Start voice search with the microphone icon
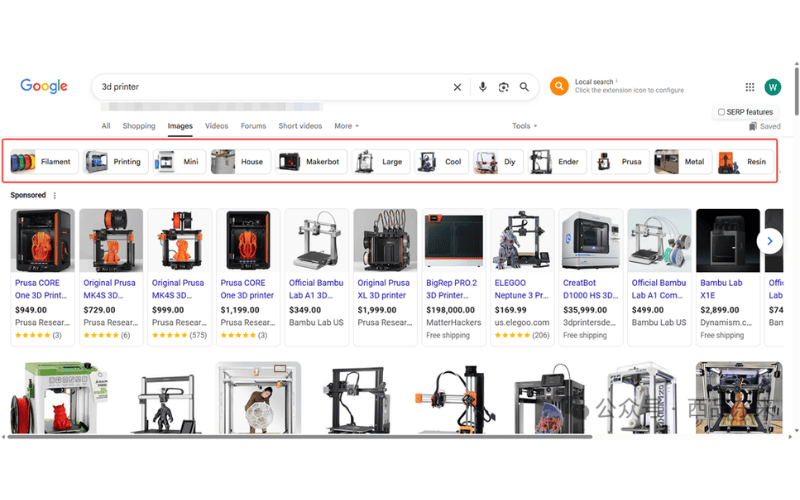Image resolution: width=800 pixels, height=500 pixels. pyautogui.click(x=482, y=87)
